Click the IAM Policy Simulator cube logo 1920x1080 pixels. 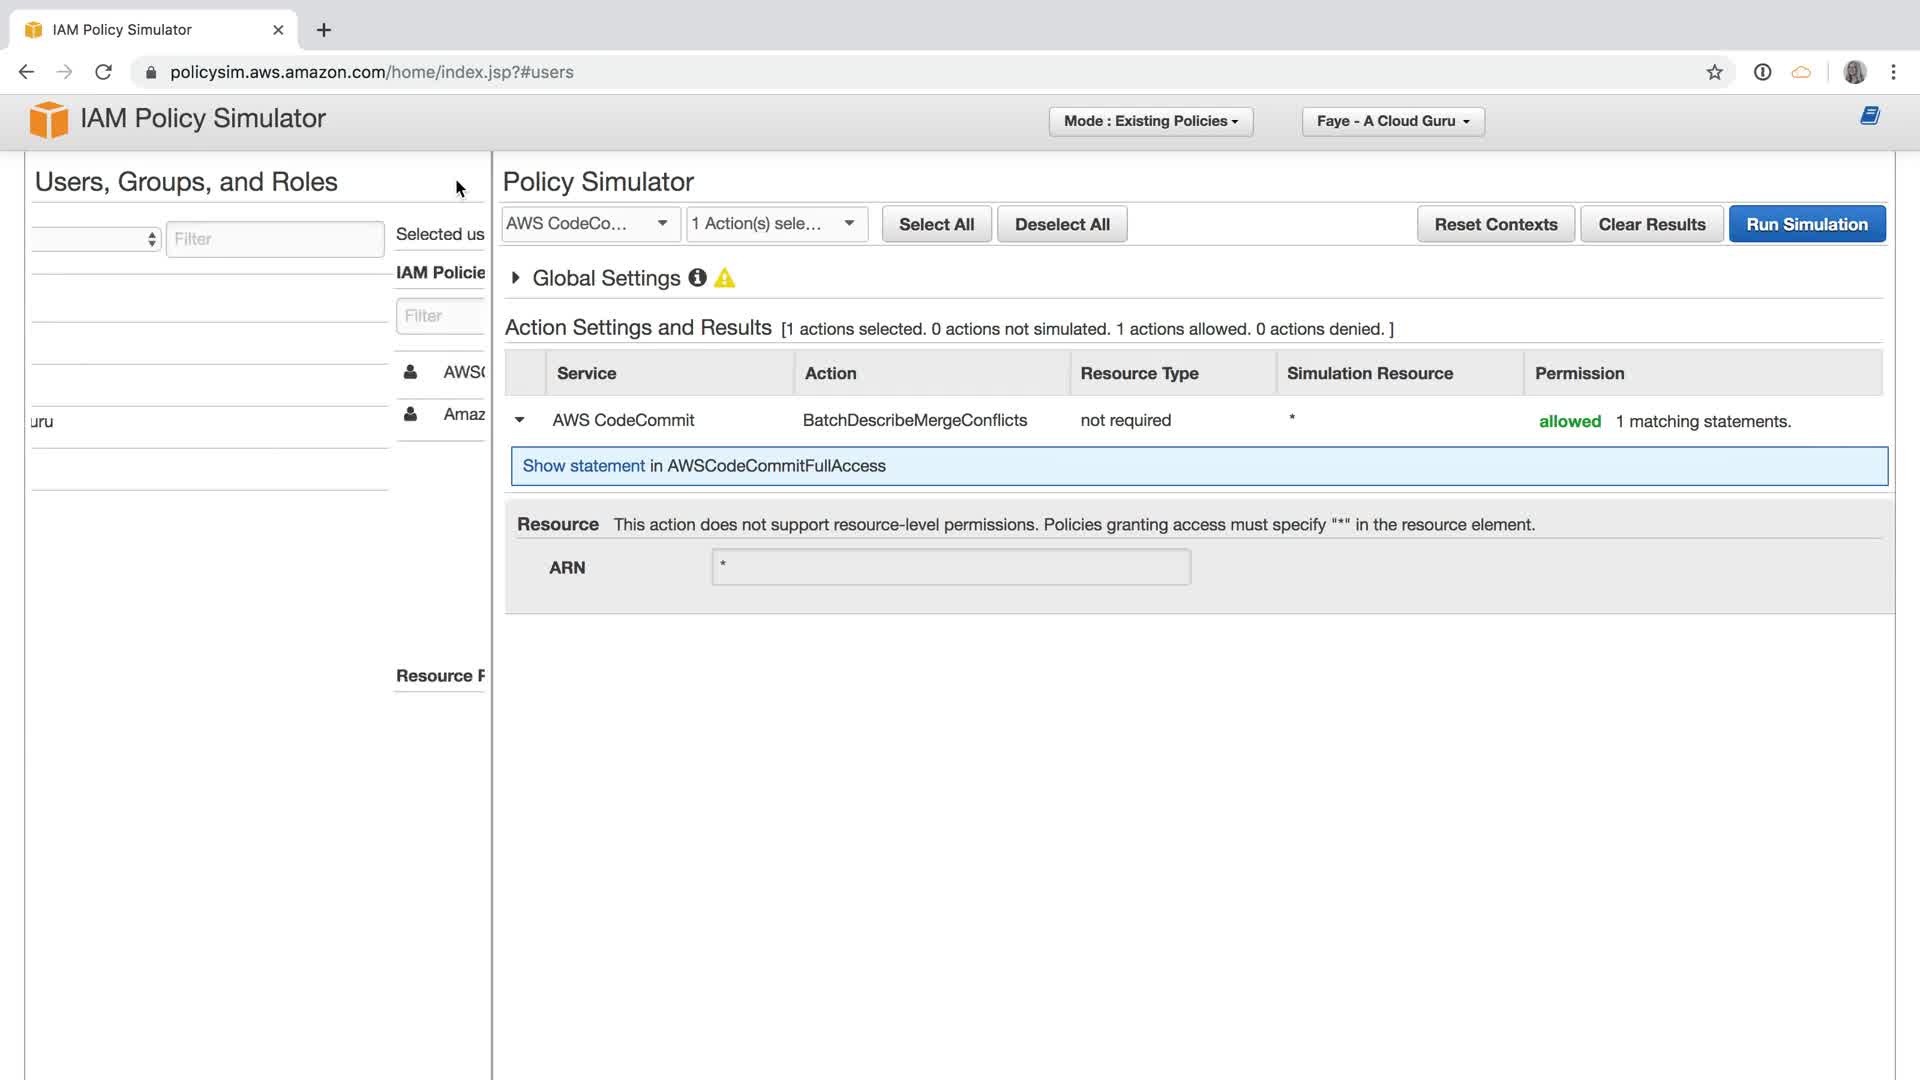pyautogui.click(x=48, y=119)
